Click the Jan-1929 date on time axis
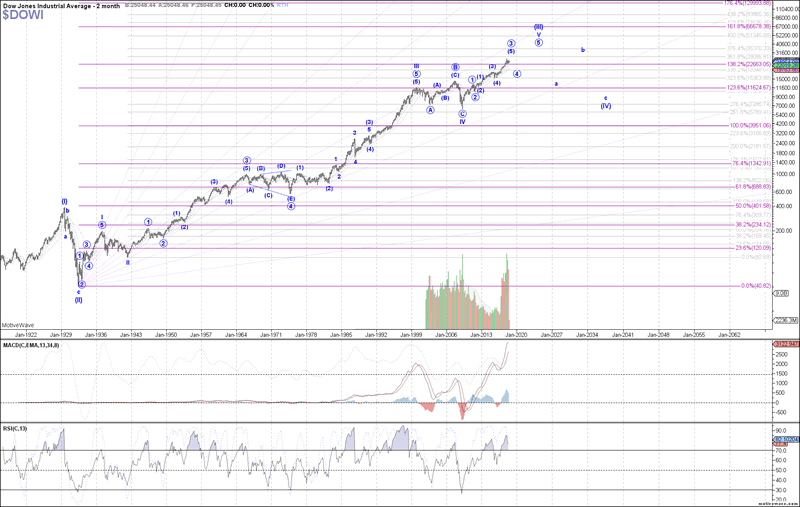 point(61,333)
